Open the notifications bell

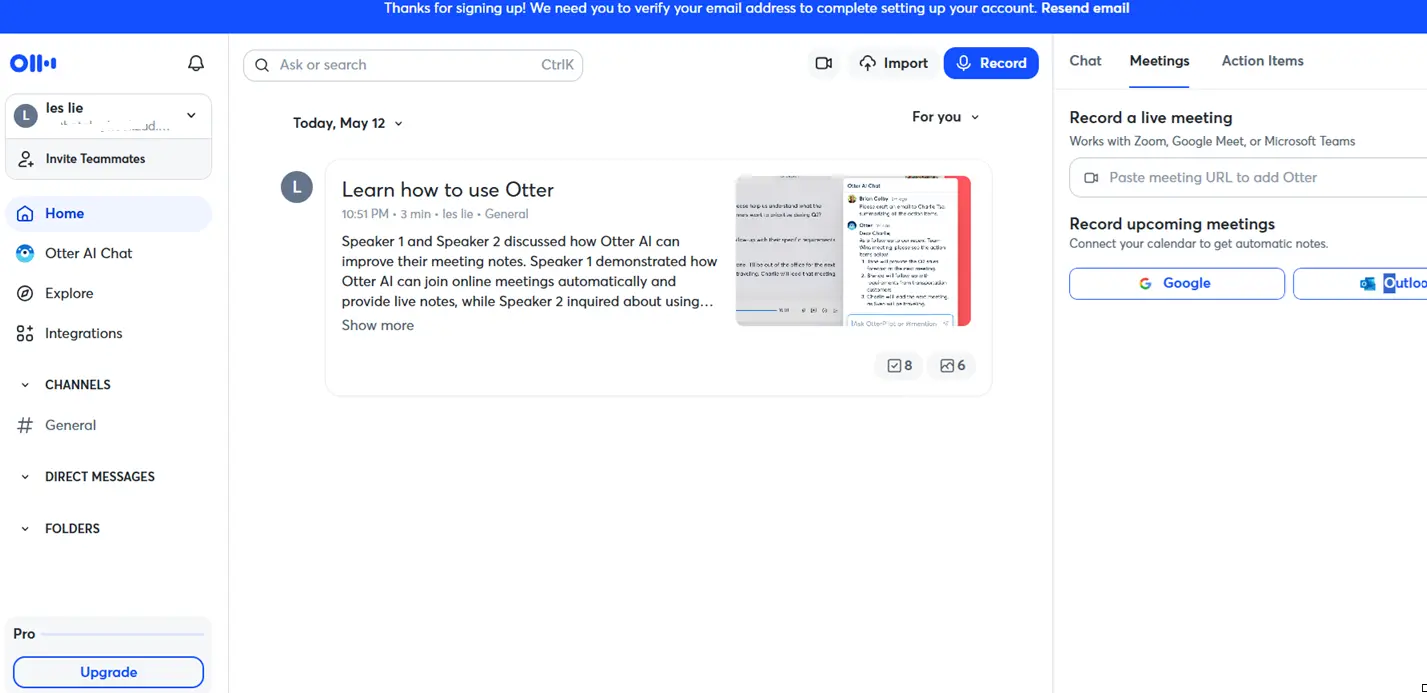pos(196,63)
